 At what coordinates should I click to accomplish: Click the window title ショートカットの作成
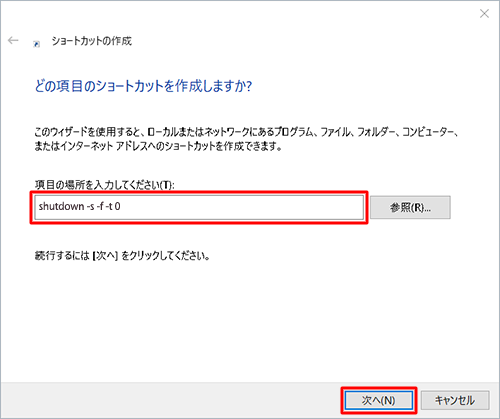[92, 41]
